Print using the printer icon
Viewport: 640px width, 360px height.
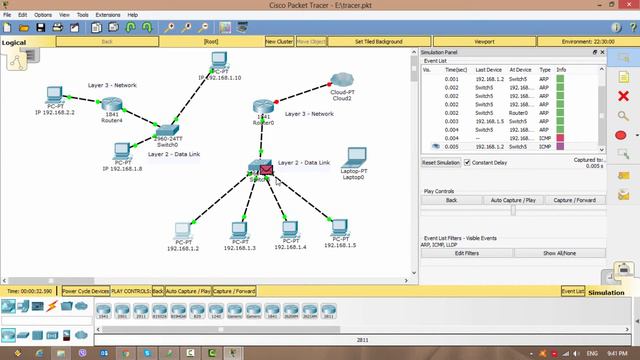pyautogui.click(x=58, y=27)
